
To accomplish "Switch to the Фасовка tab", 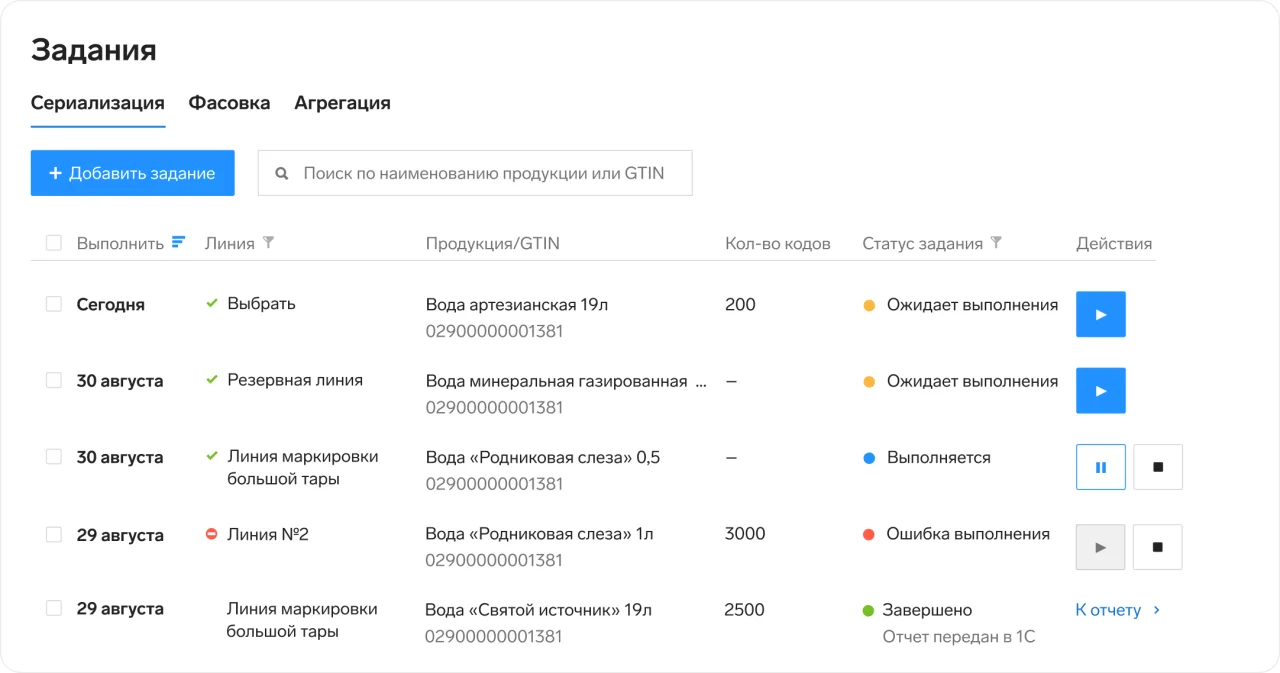I will click(230, 103).
